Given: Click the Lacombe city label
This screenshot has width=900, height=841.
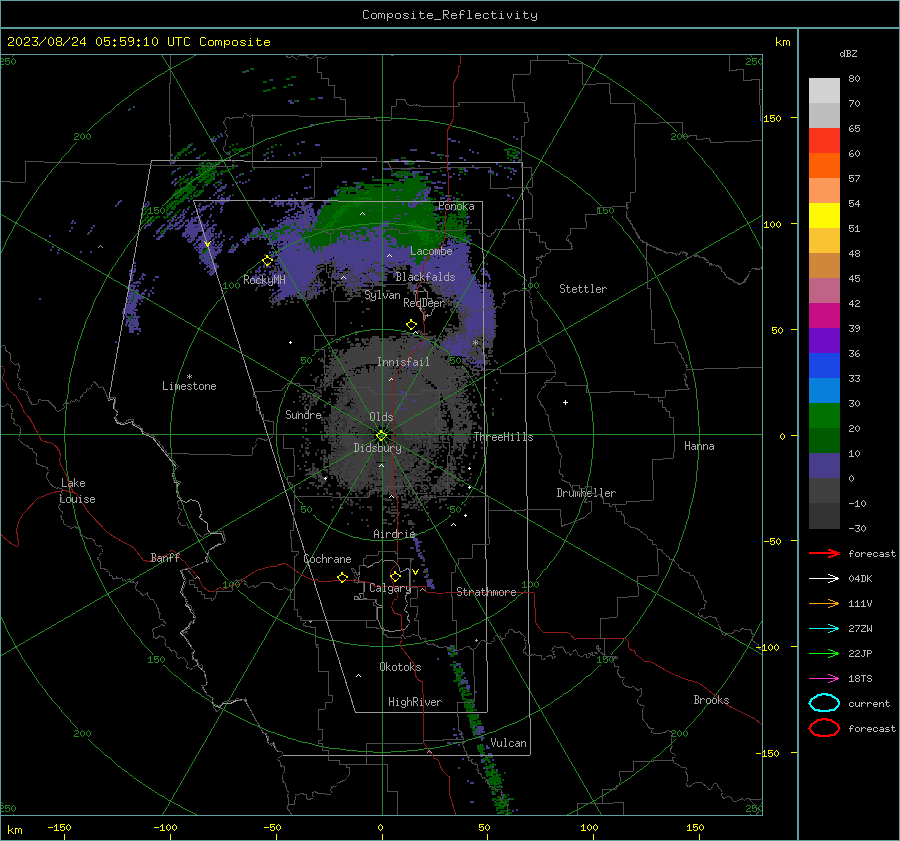Looking at the screenshot, I should pyautogui.click(x=431, y=251).
